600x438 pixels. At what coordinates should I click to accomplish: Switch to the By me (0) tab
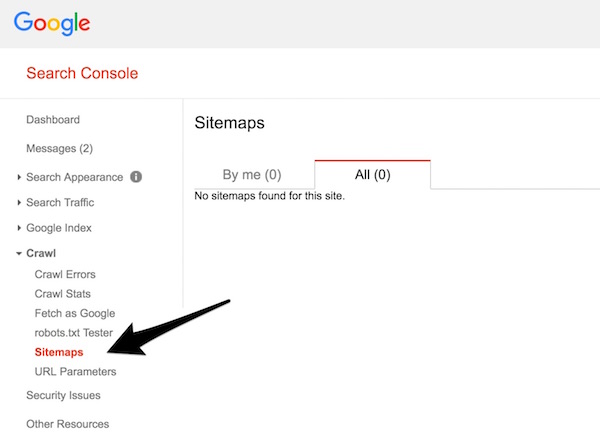coord(252,175)
